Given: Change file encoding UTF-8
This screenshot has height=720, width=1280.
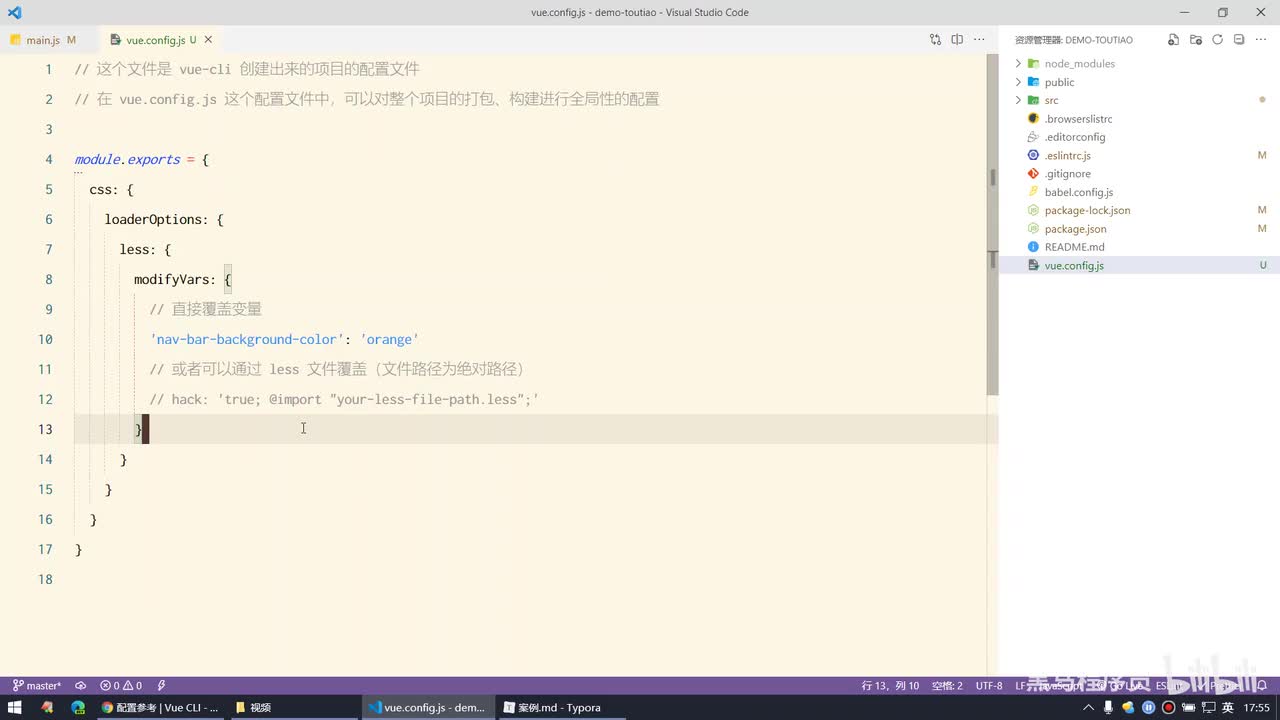Looking at the screenshot, I should [989, 686].
